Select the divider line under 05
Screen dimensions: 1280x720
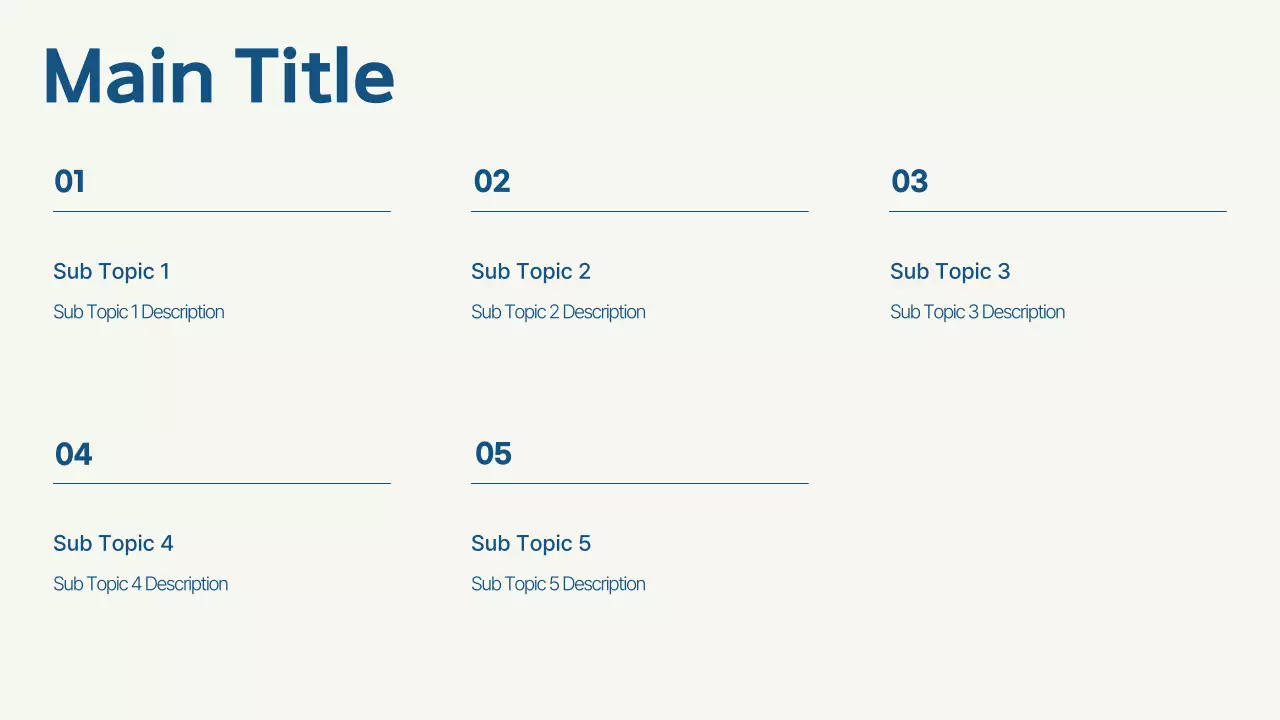[639, 483]
